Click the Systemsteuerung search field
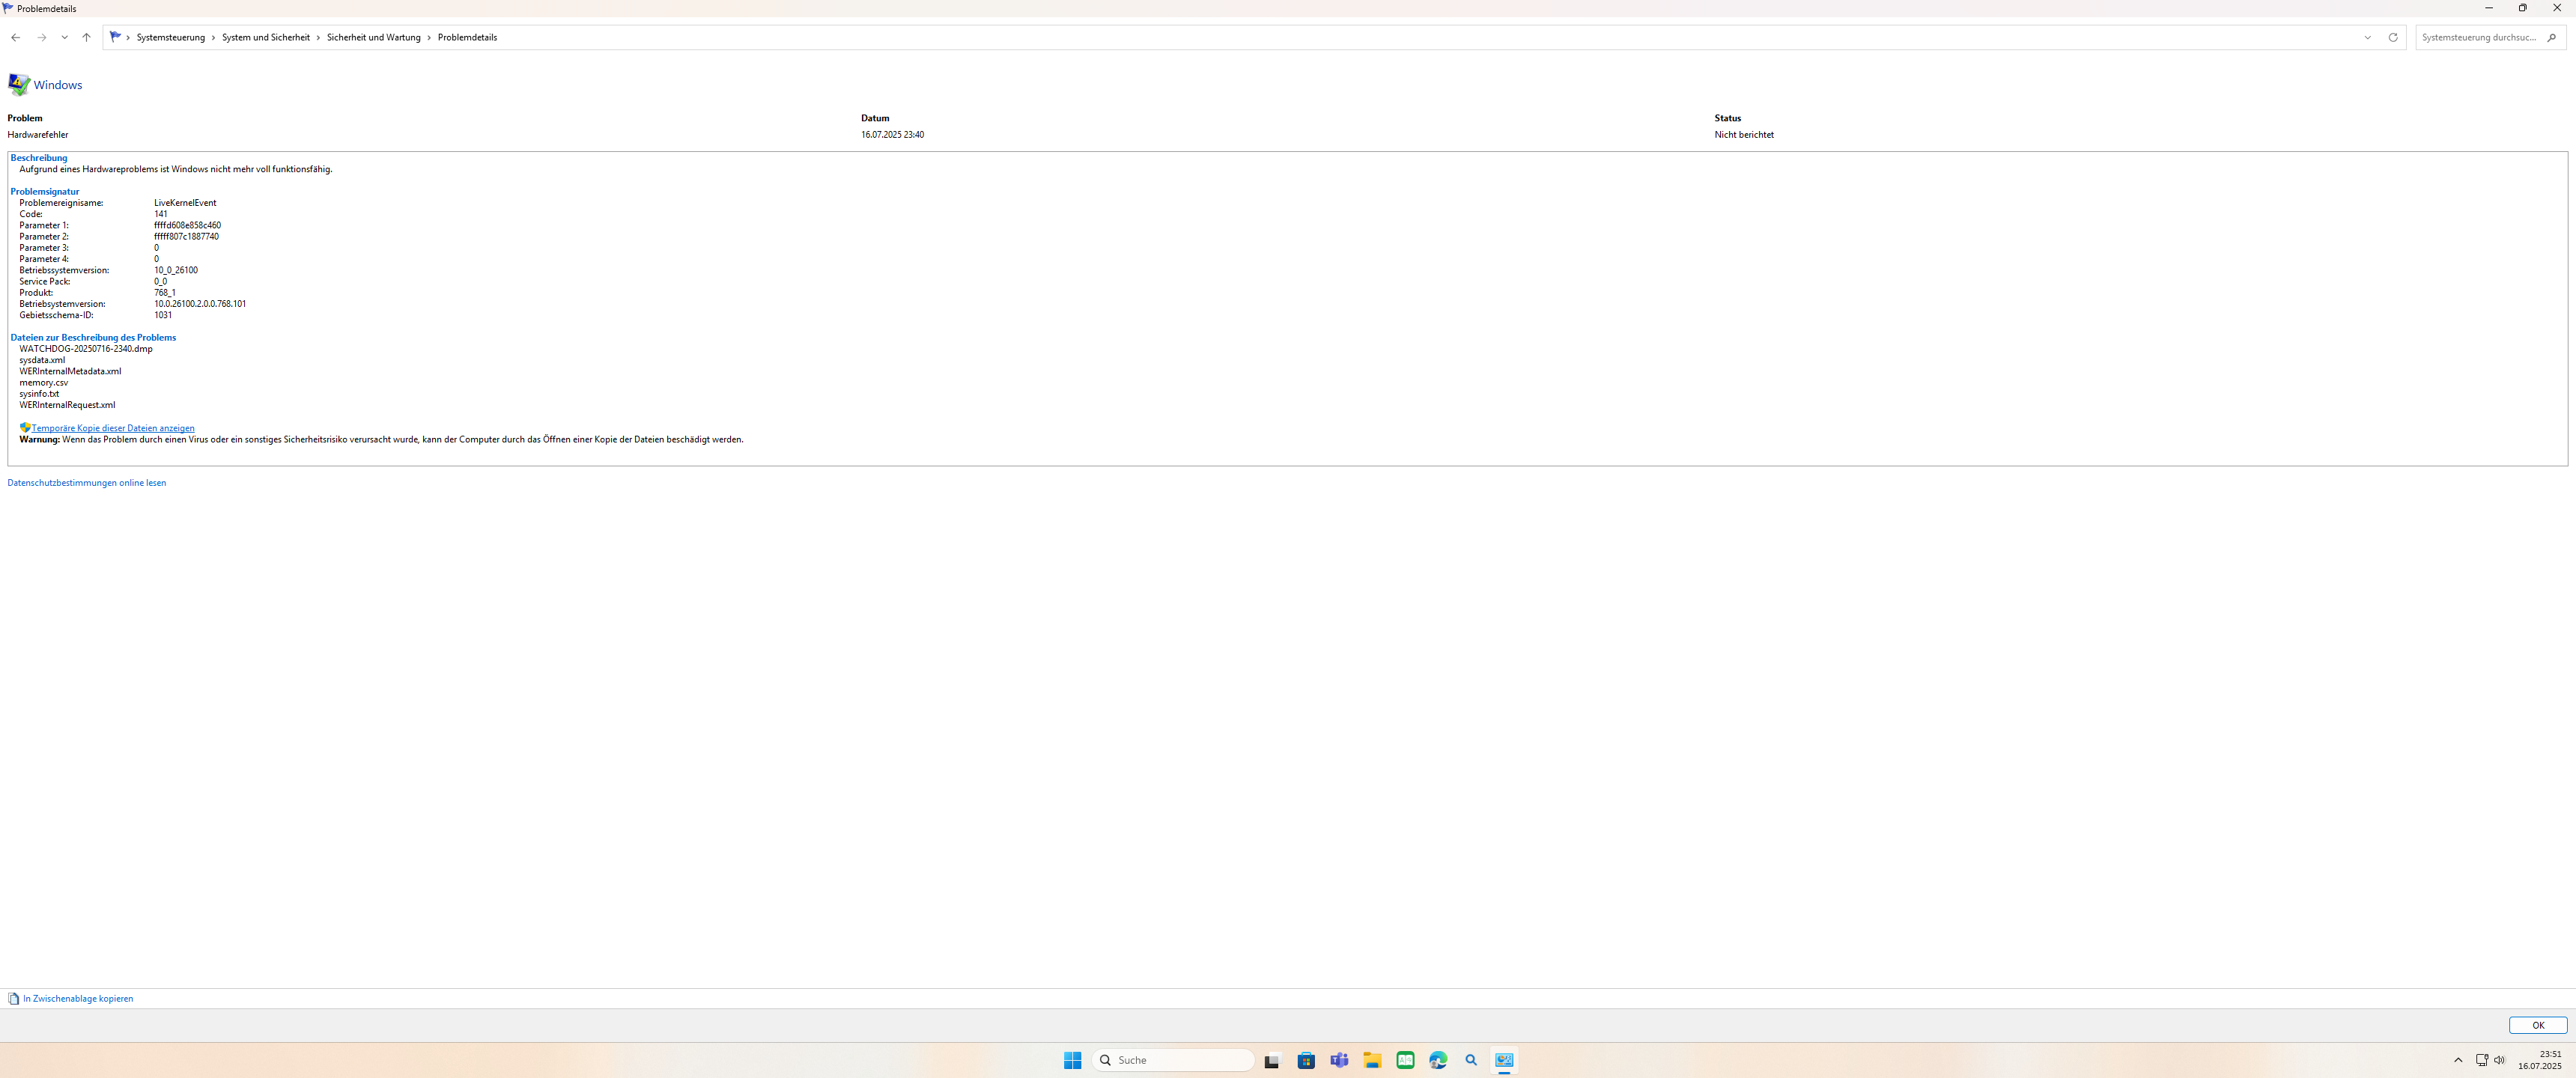This screenshot has width=2576, height=1078. click(2479, 38)
